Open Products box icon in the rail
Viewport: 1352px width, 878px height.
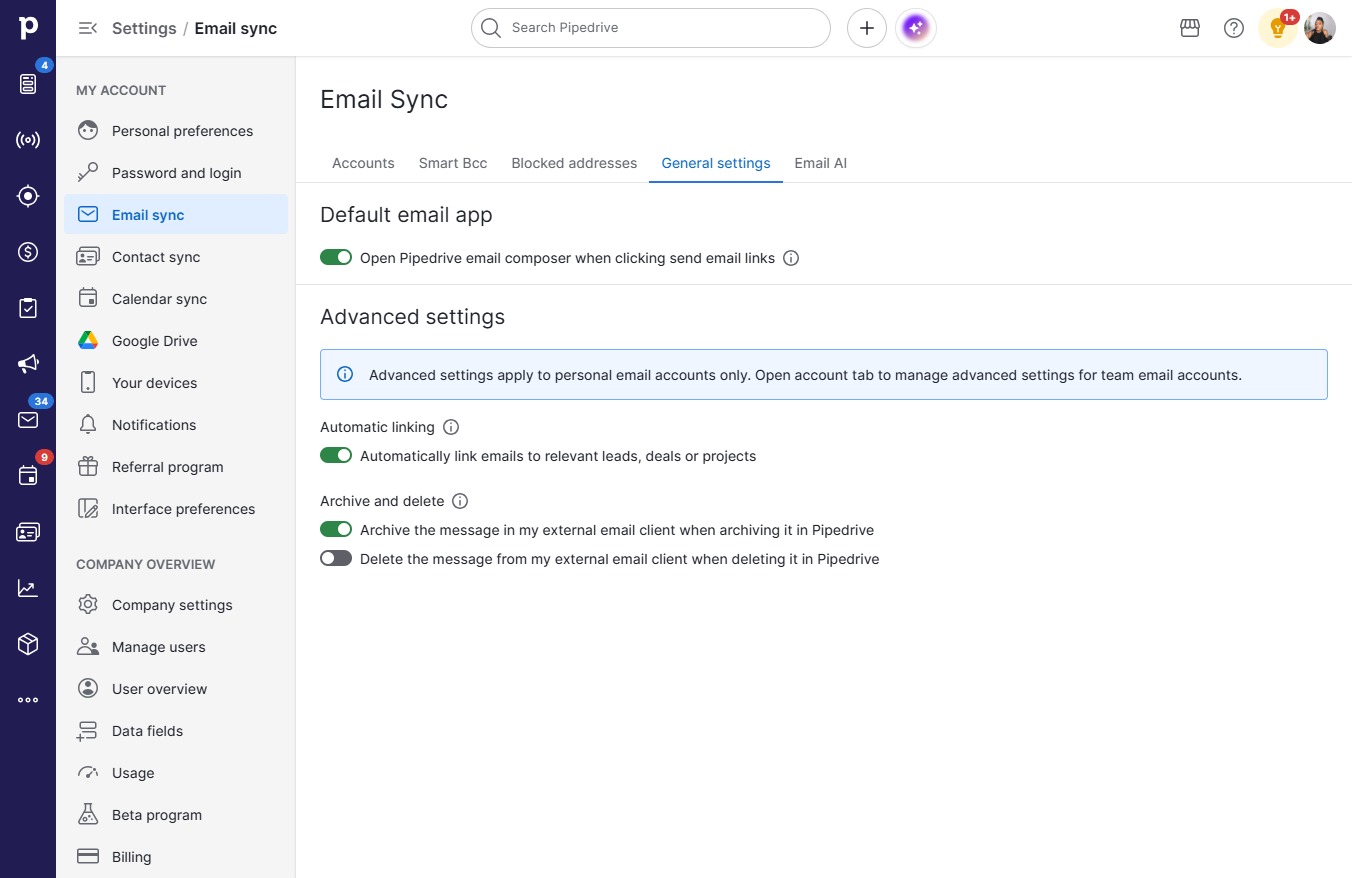28,644
